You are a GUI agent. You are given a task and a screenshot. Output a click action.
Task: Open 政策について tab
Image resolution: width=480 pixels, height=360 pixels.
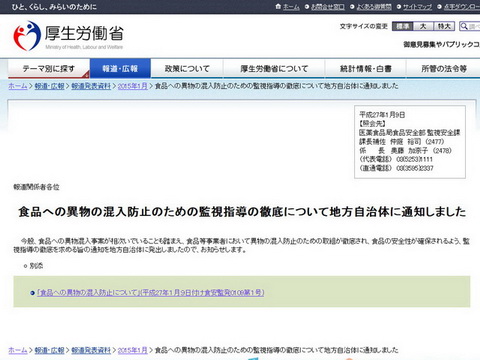(187, 69)
